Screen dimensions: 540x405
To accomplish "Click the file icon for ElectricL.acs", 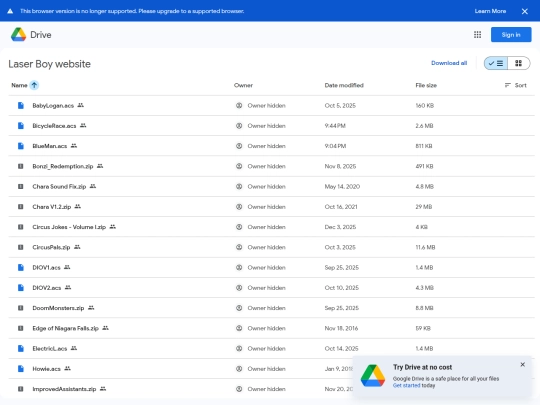I will 21,349.
